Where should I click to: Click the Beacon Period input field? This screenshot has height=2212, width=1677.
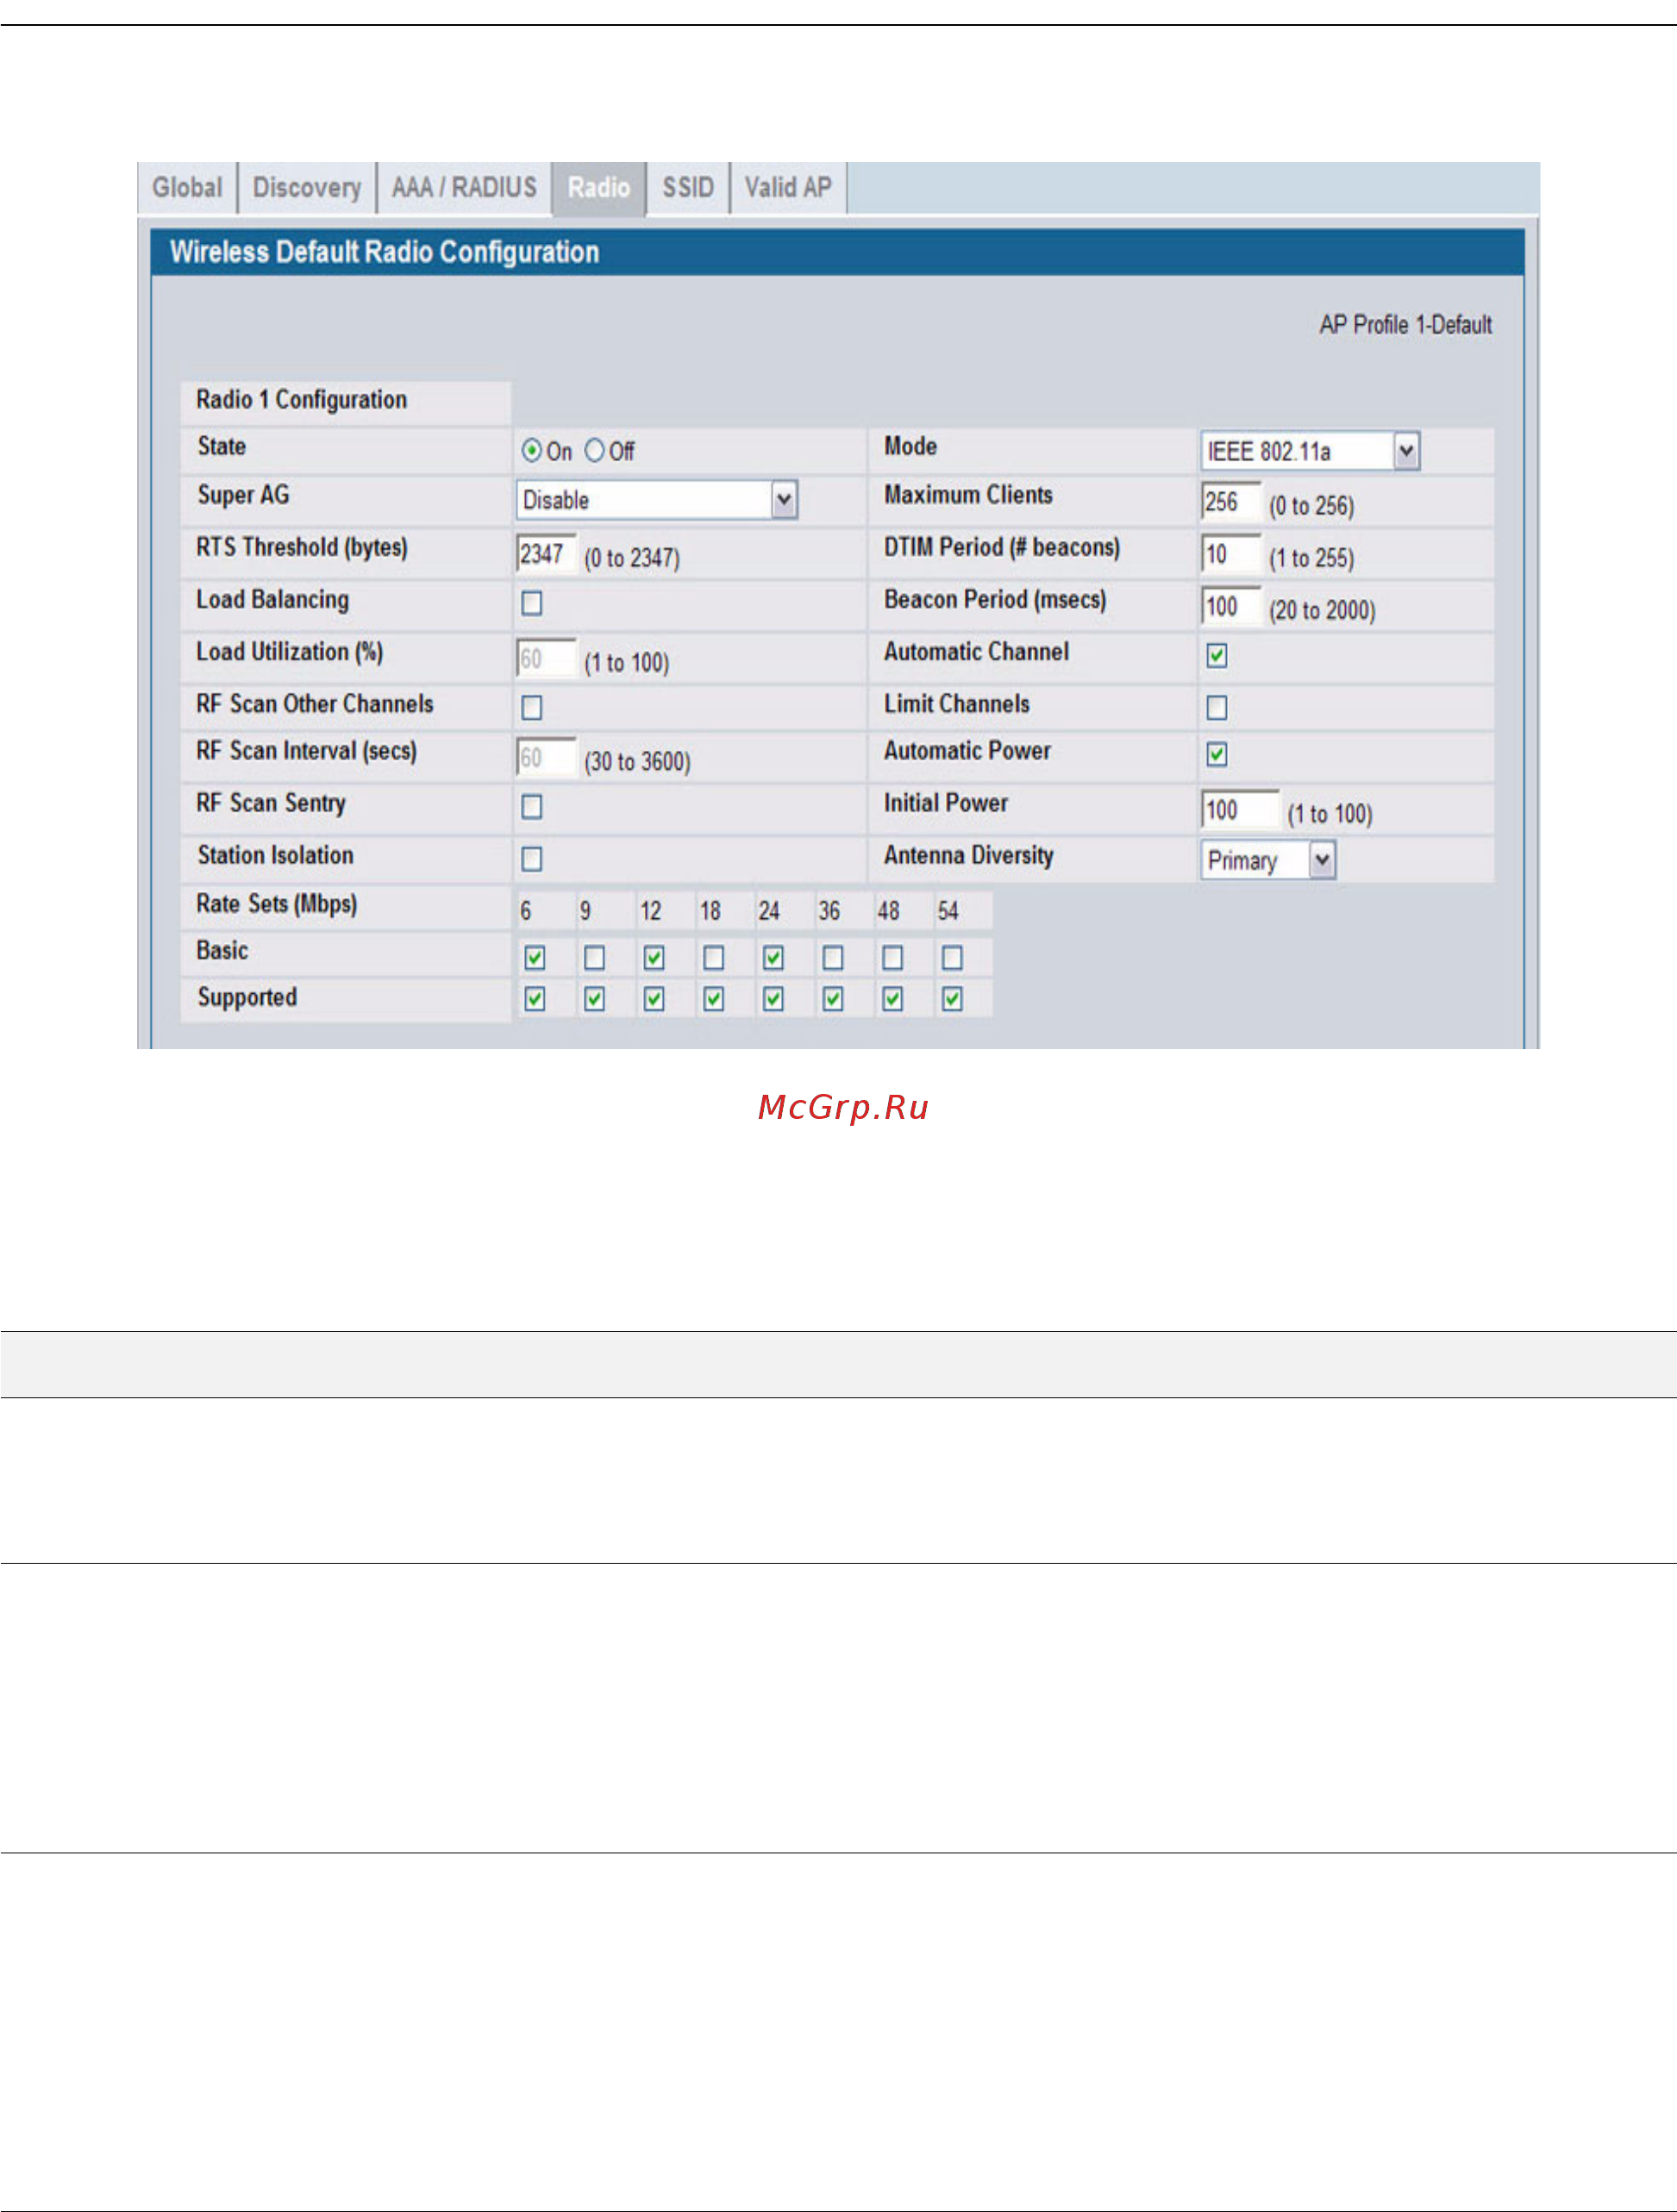1230,606
